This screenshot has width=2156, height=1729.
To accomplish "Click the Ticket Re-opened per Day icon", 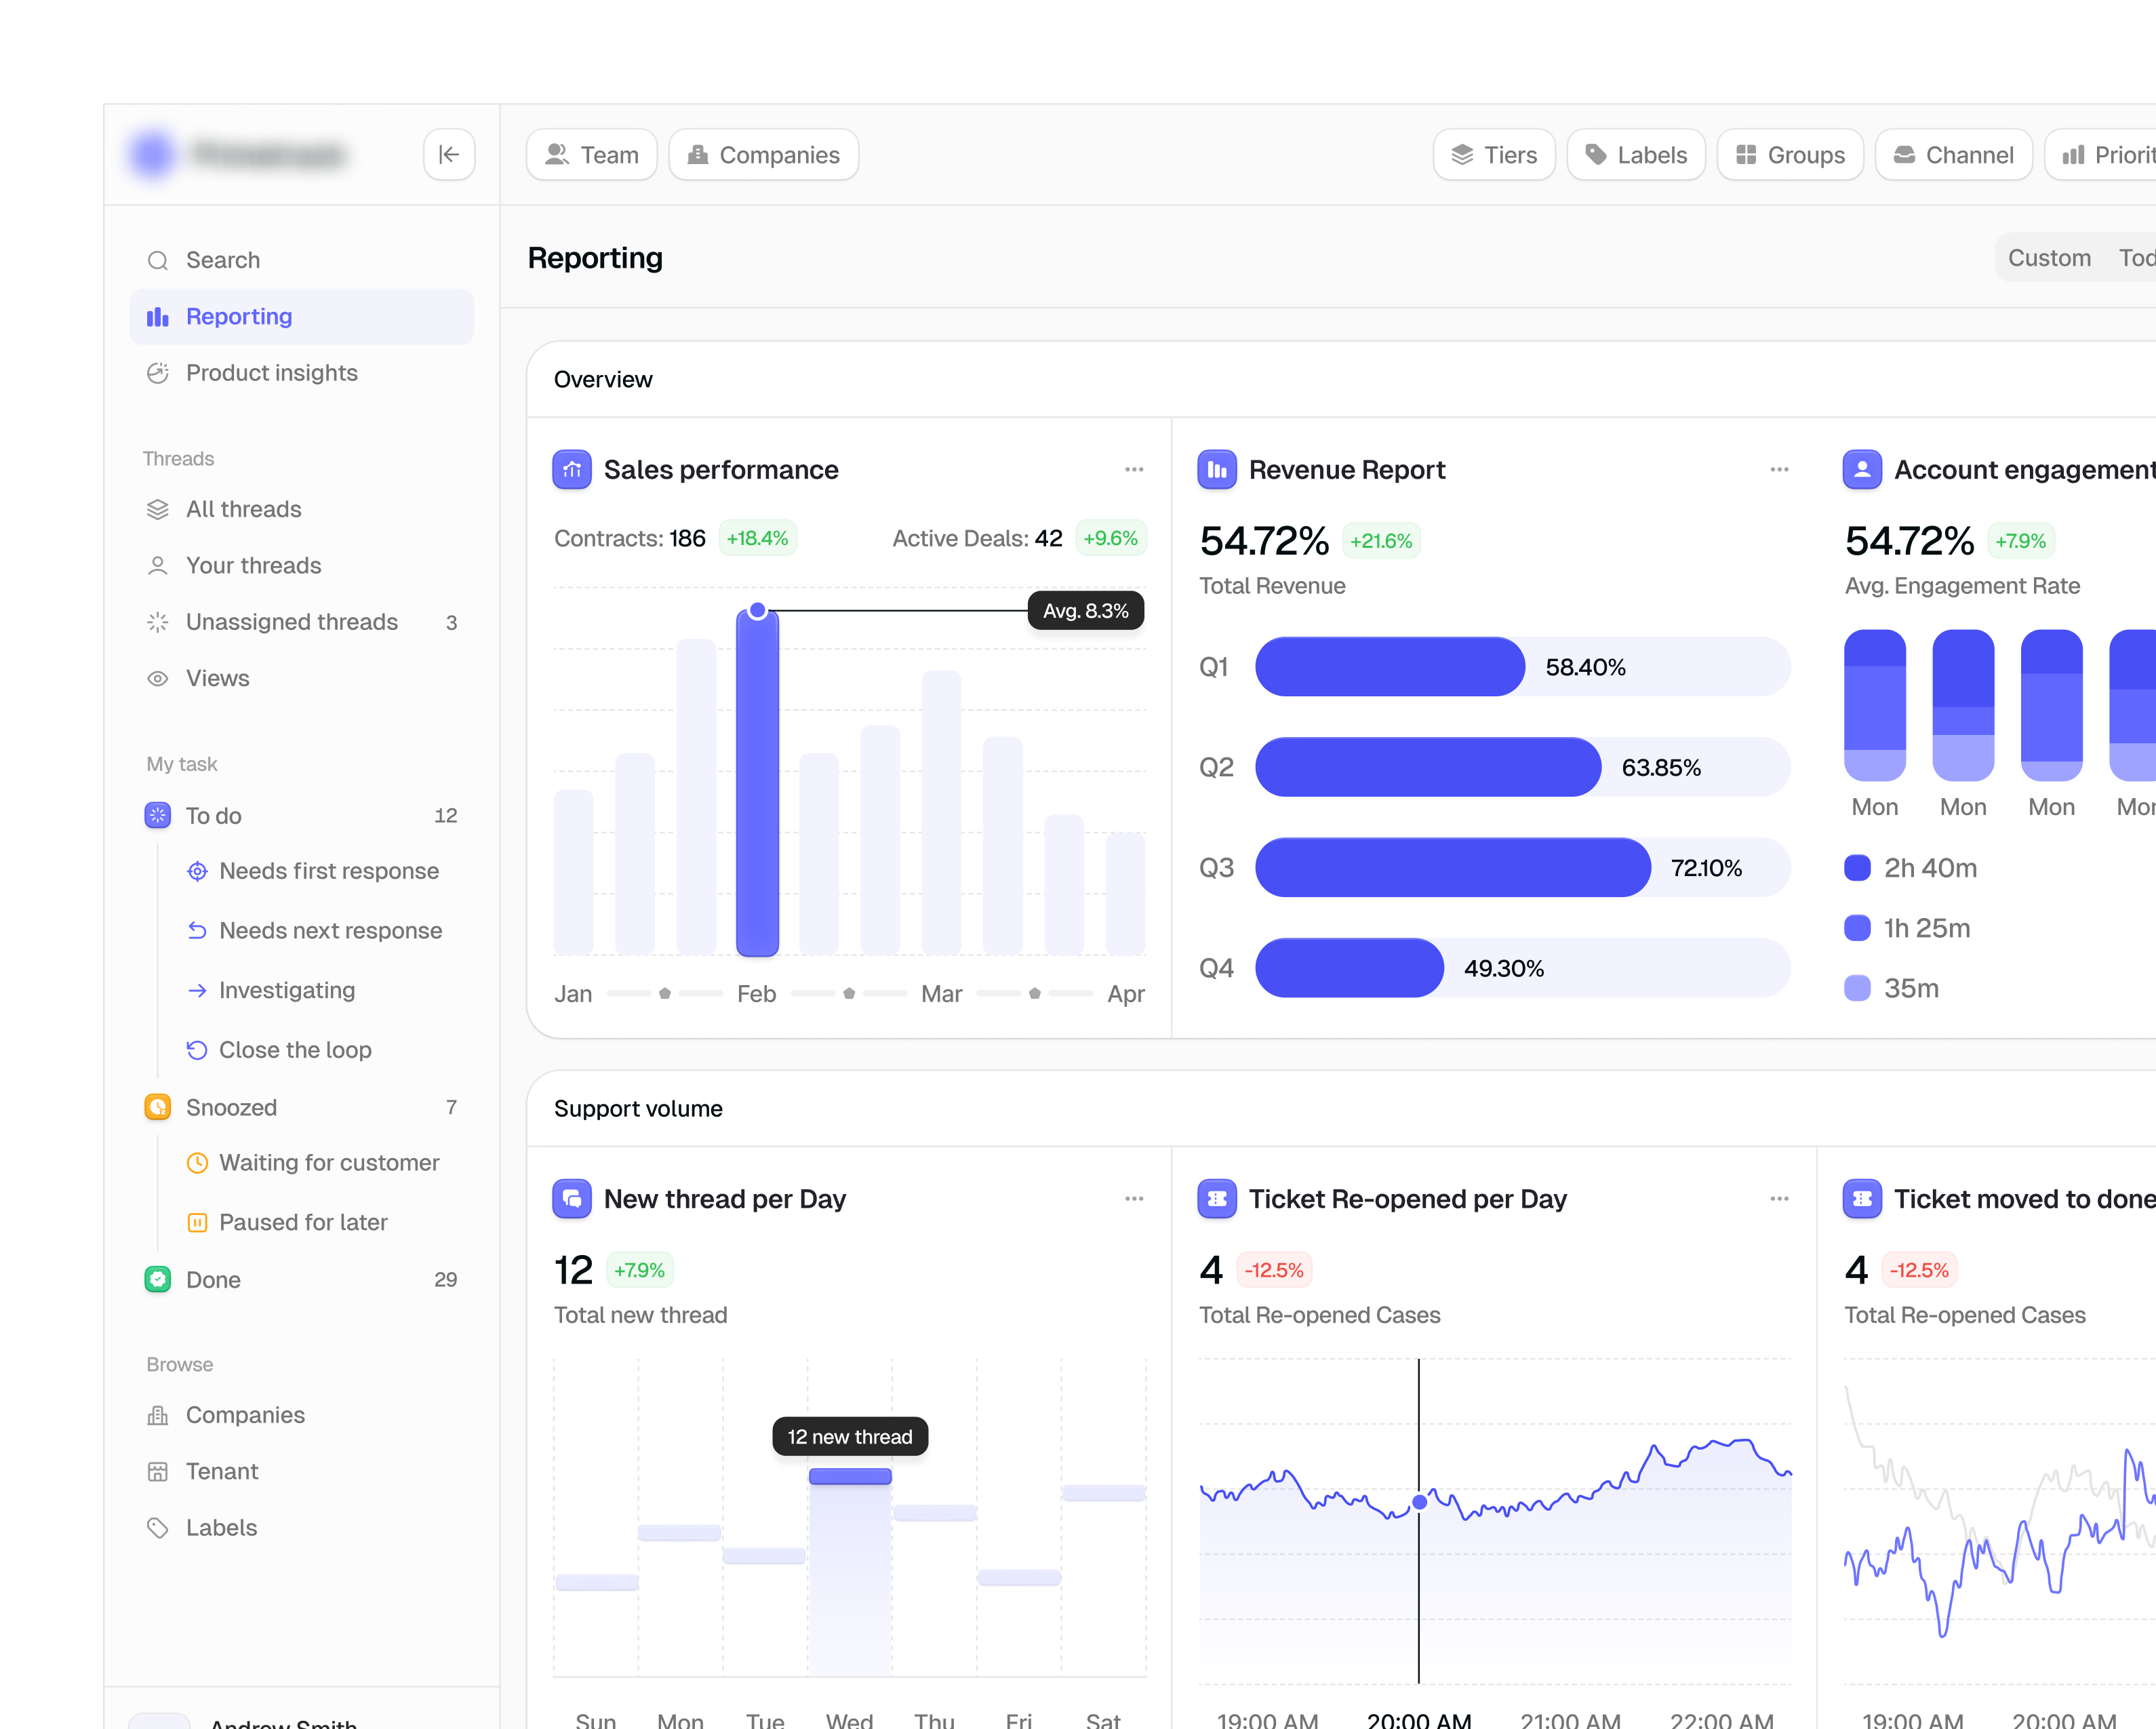I will point(1217,1198).
